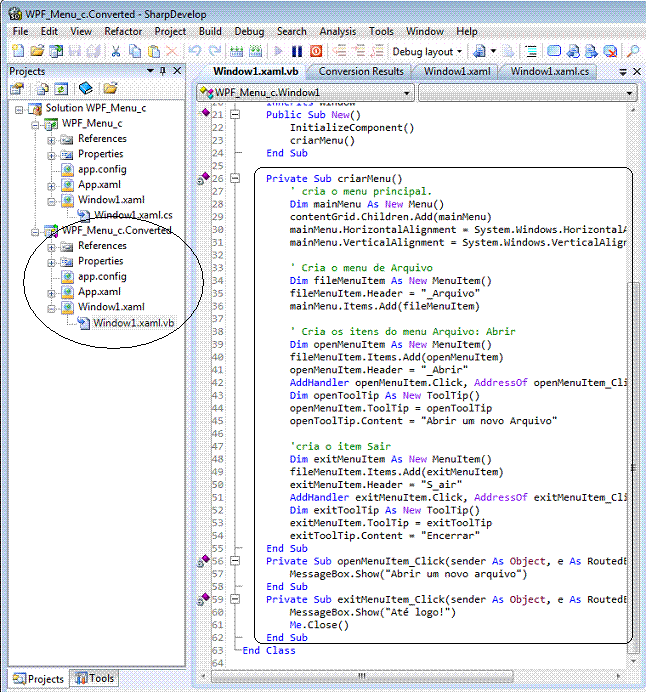
Task: Collapse the WPF_Menu_c project node
Action: tap(35, 124)
